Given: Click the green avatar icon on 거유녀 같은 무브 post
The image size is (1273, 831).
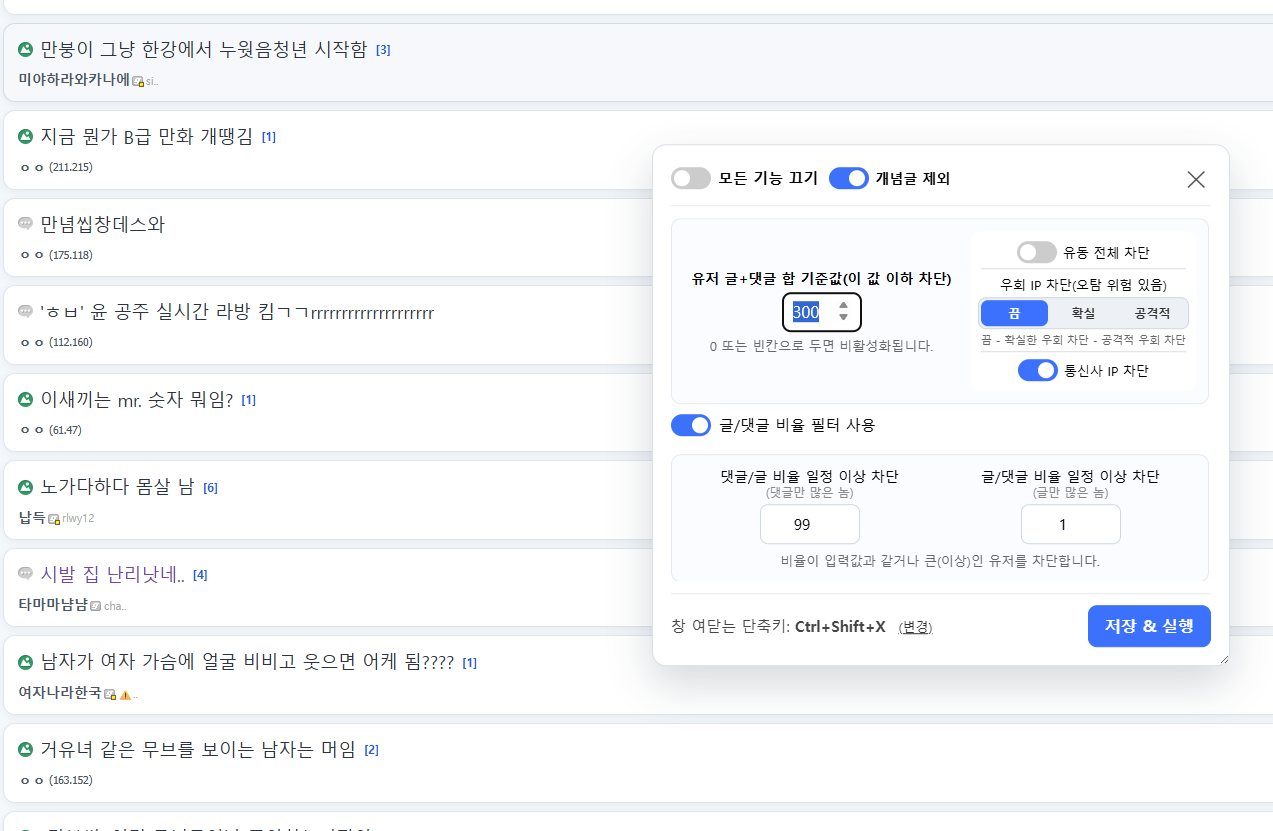Looking at the screenshot, I should (x=25, y=749).
